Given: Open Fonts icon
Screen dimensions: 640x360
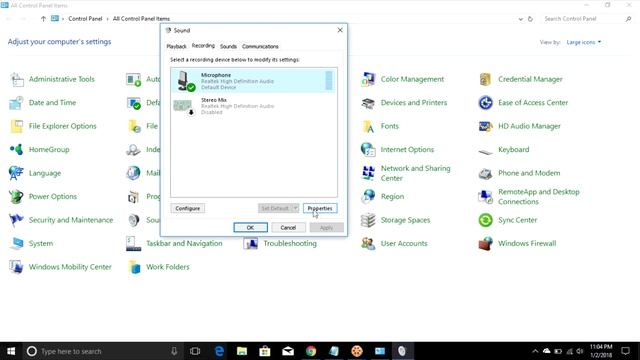Looking at the screenshot, I should click(368, 126).
